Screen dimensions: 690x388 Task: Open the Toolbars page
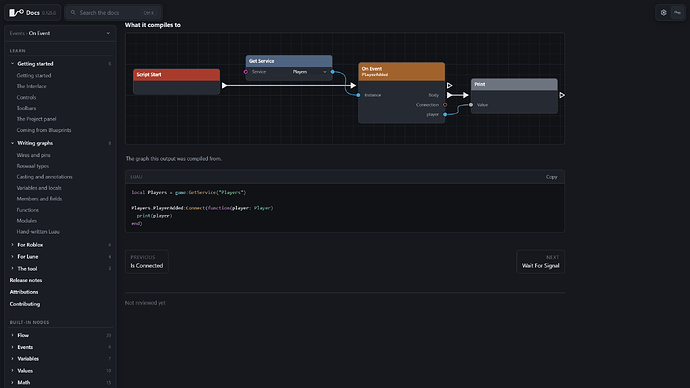[26, 108]
